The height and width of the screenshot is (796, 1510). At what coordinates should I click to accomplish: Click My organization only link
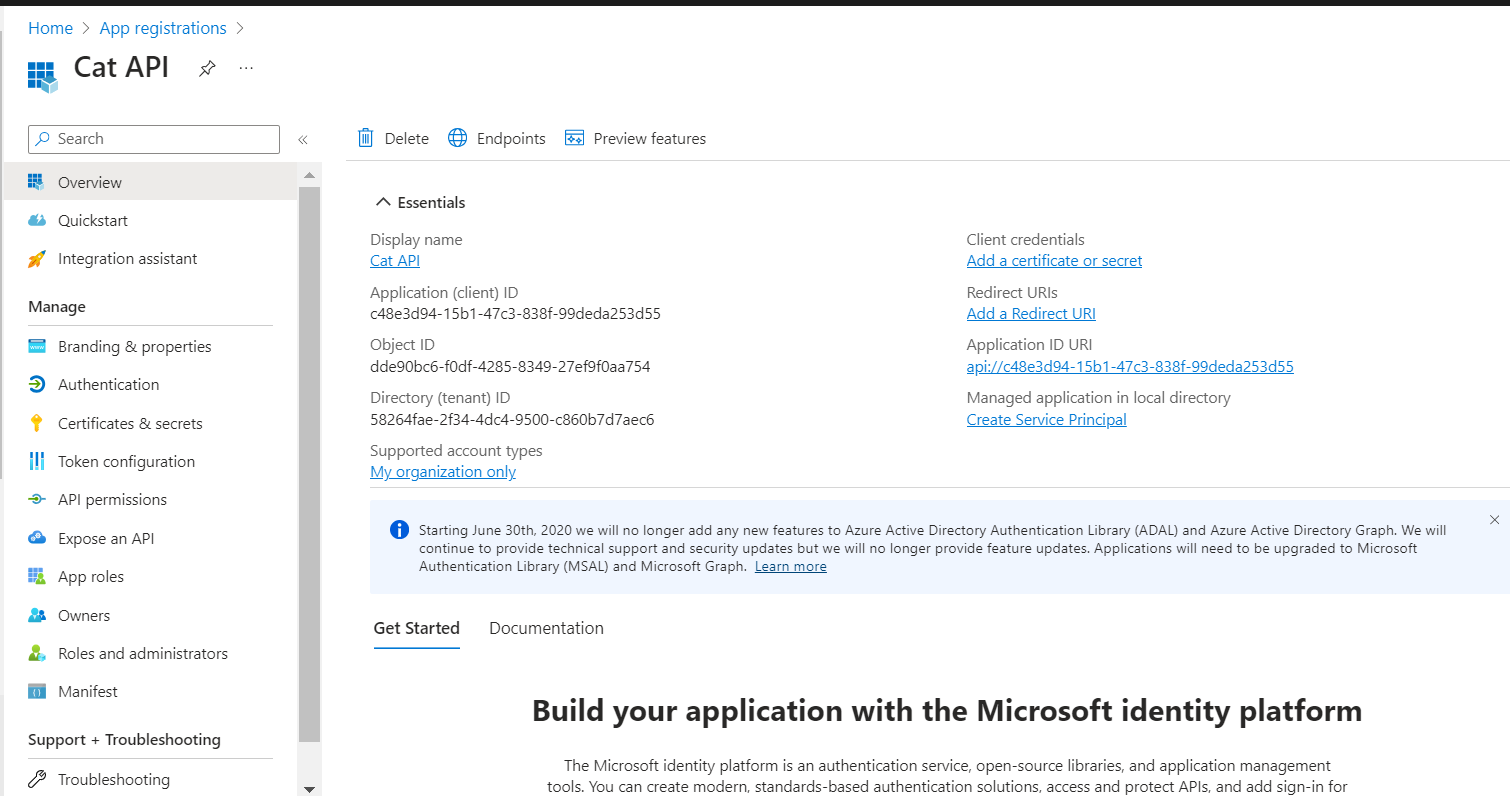click(x=443, y=472)
